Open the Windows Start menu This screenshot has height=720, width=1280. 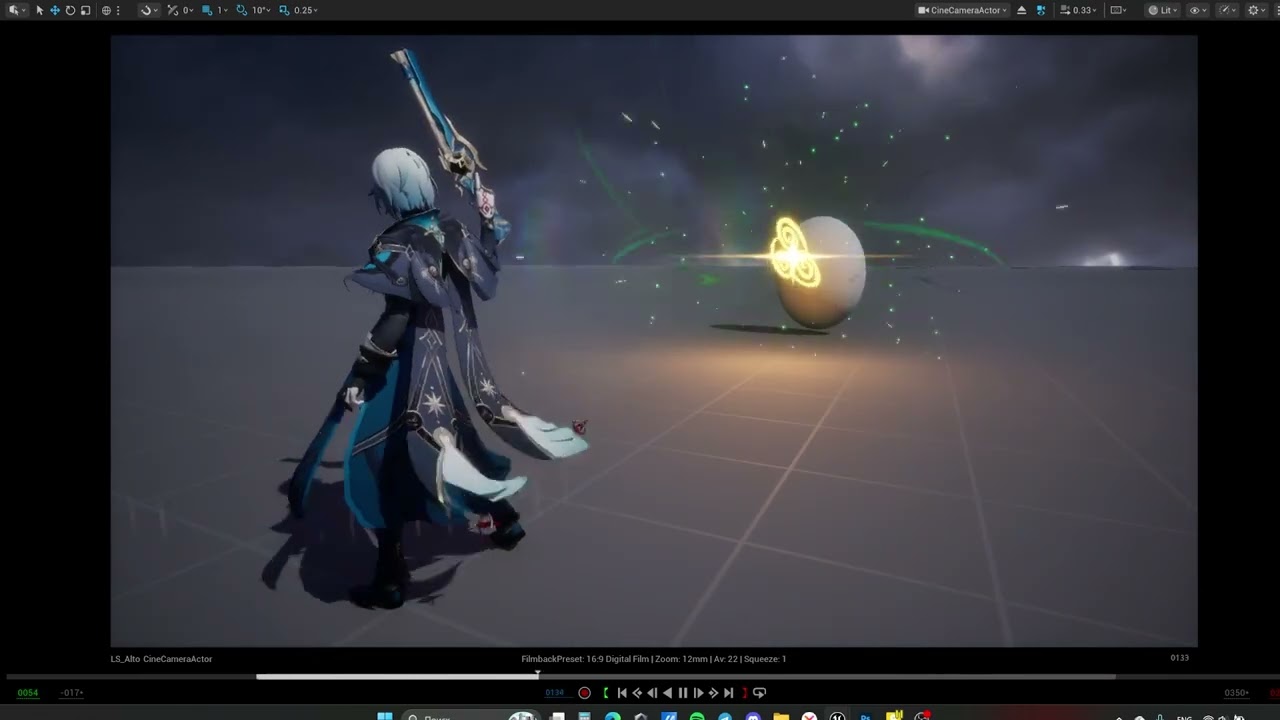click(385, 716)
